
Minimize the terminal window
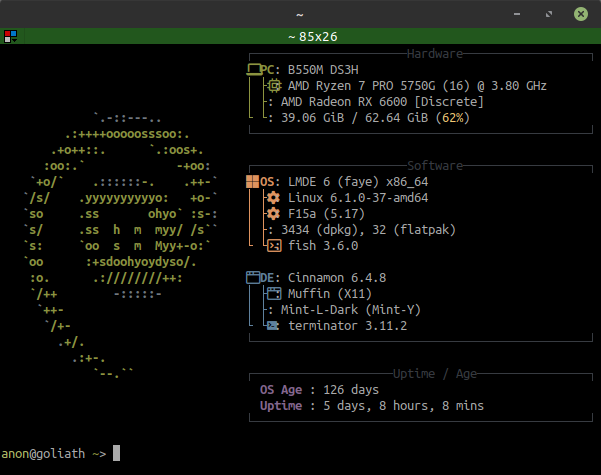point(517,14)
